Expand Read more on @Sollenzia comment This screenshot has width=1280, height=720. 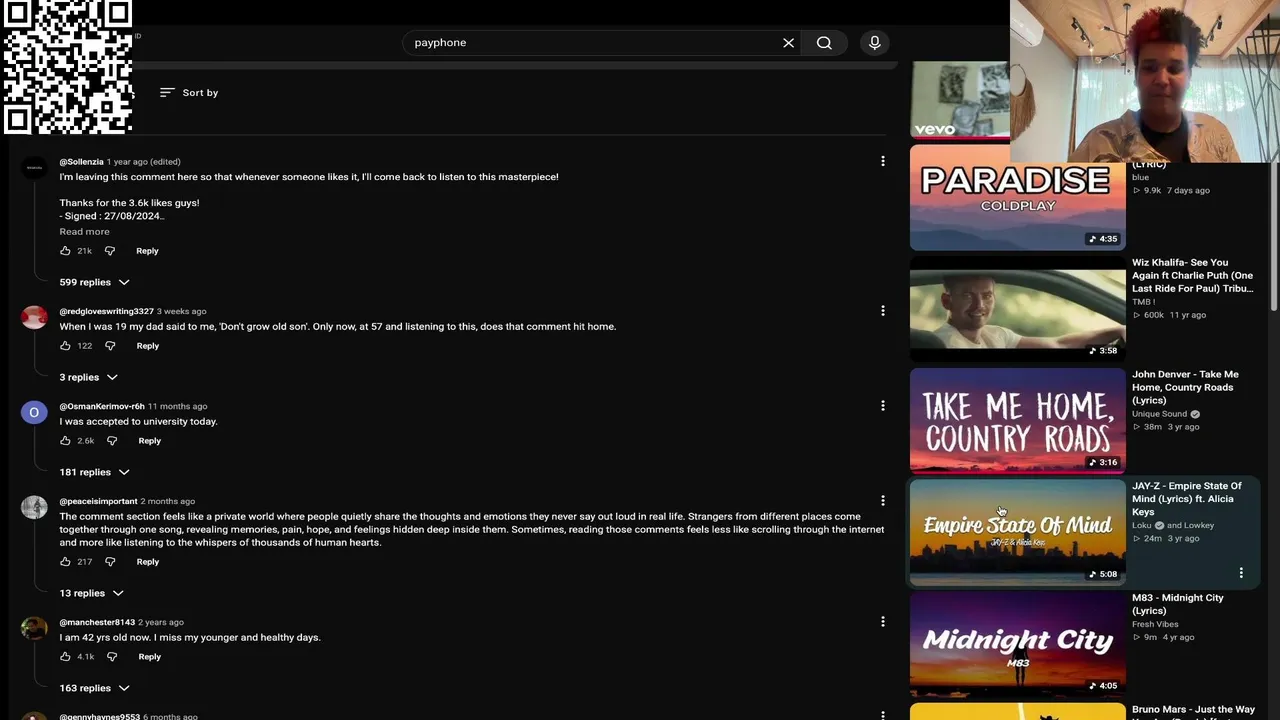84,232
